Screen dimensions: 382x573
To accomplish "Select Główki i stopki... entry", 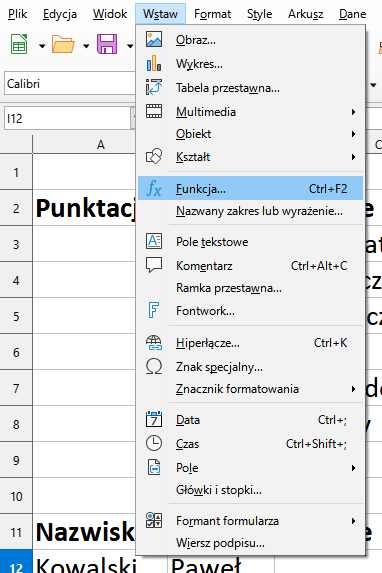I will tap(250, 490).
